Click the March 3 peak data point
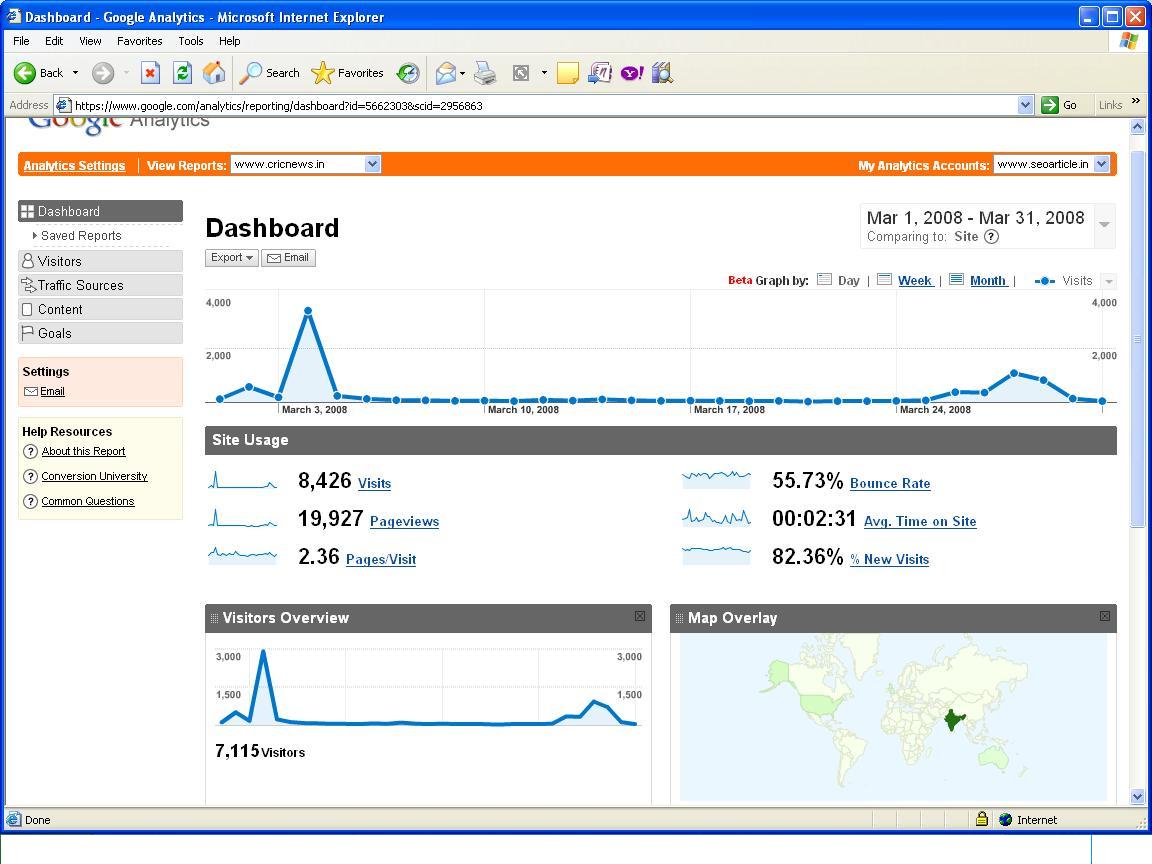This screenshot has height=864, width=1152. 308,311
